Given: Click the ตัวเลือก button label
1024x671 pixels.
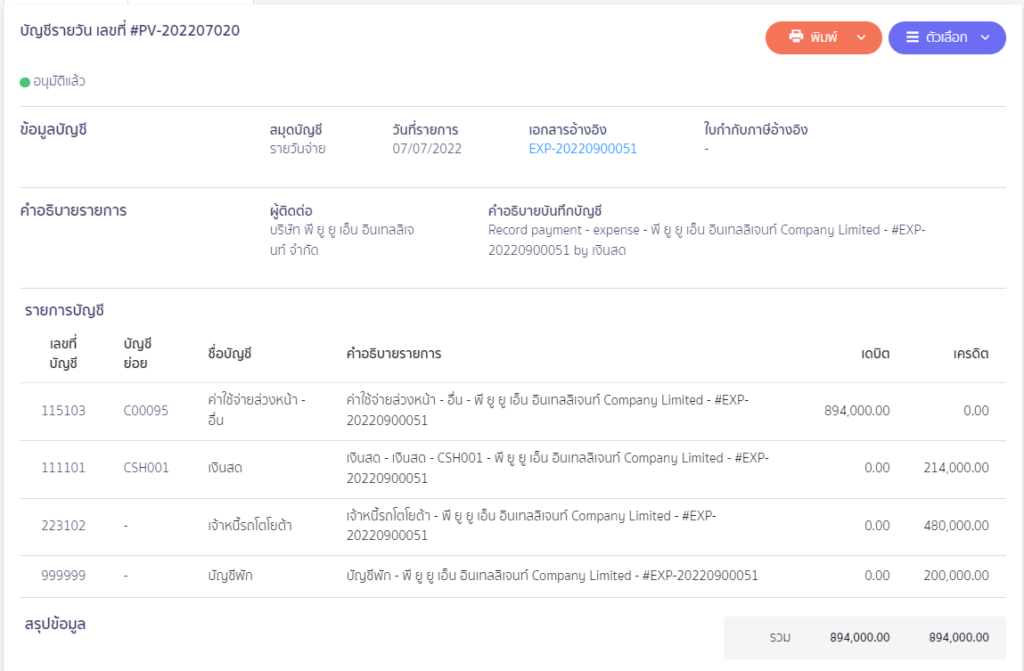Looking at the screenshot, I should click(x=946, y=37).
